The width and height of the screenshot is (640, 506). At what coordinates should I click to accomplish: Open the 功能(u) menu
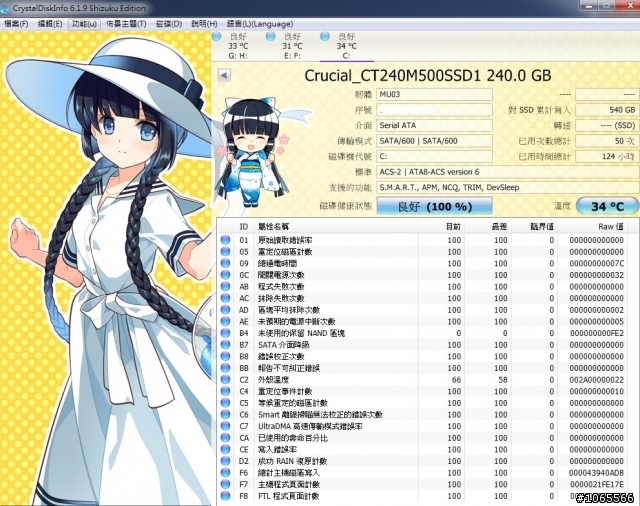84,24
